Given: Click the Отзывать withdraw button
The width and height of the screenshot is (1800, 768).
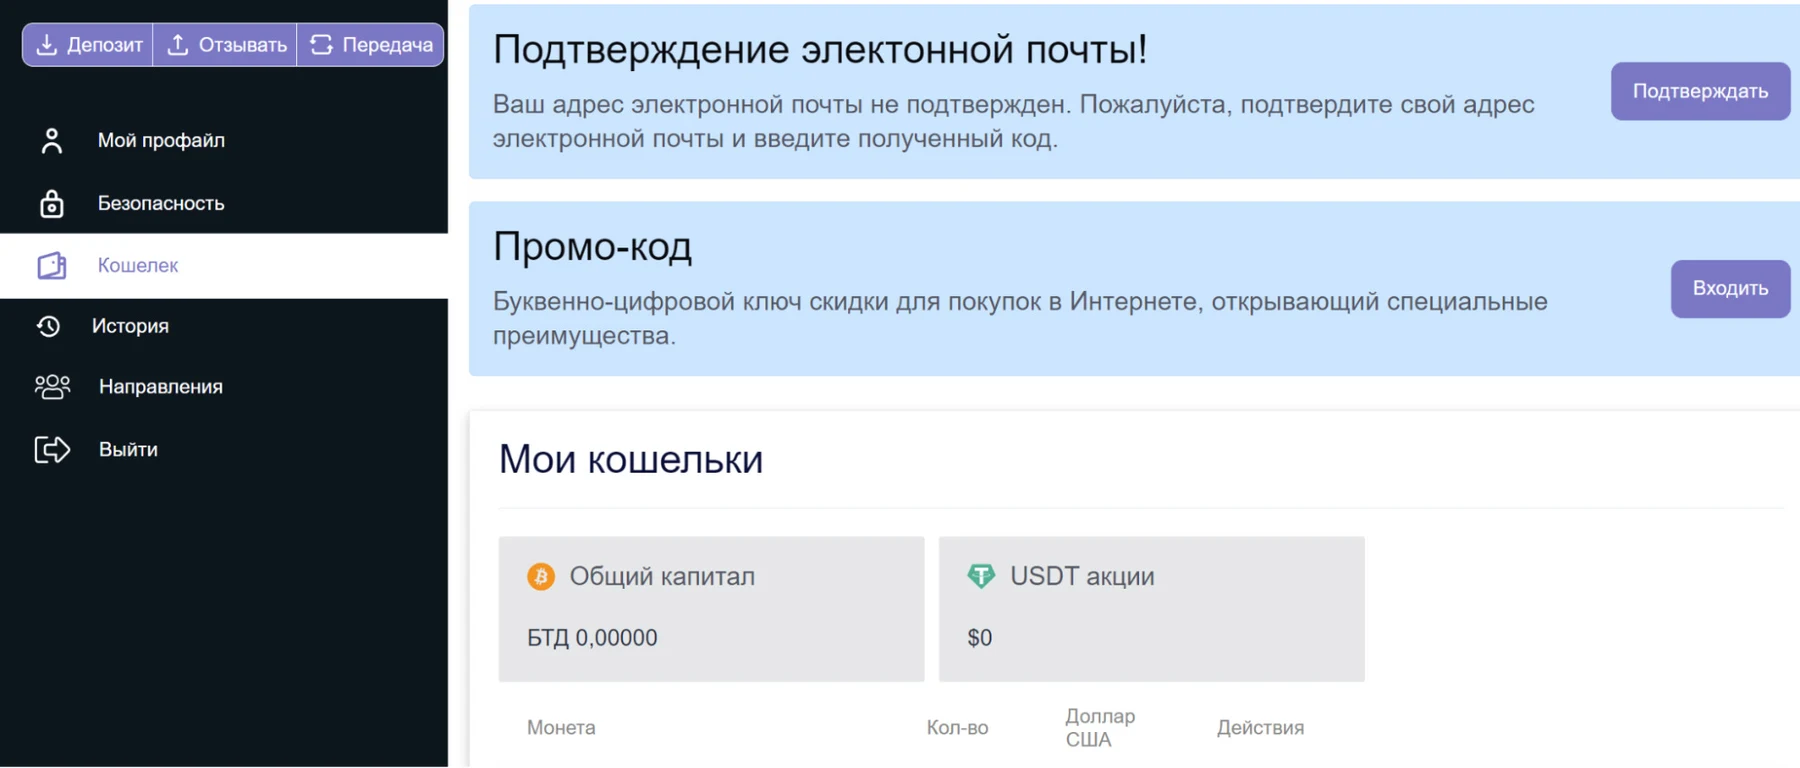Looking at the screenshot, I should coord(225,45).
